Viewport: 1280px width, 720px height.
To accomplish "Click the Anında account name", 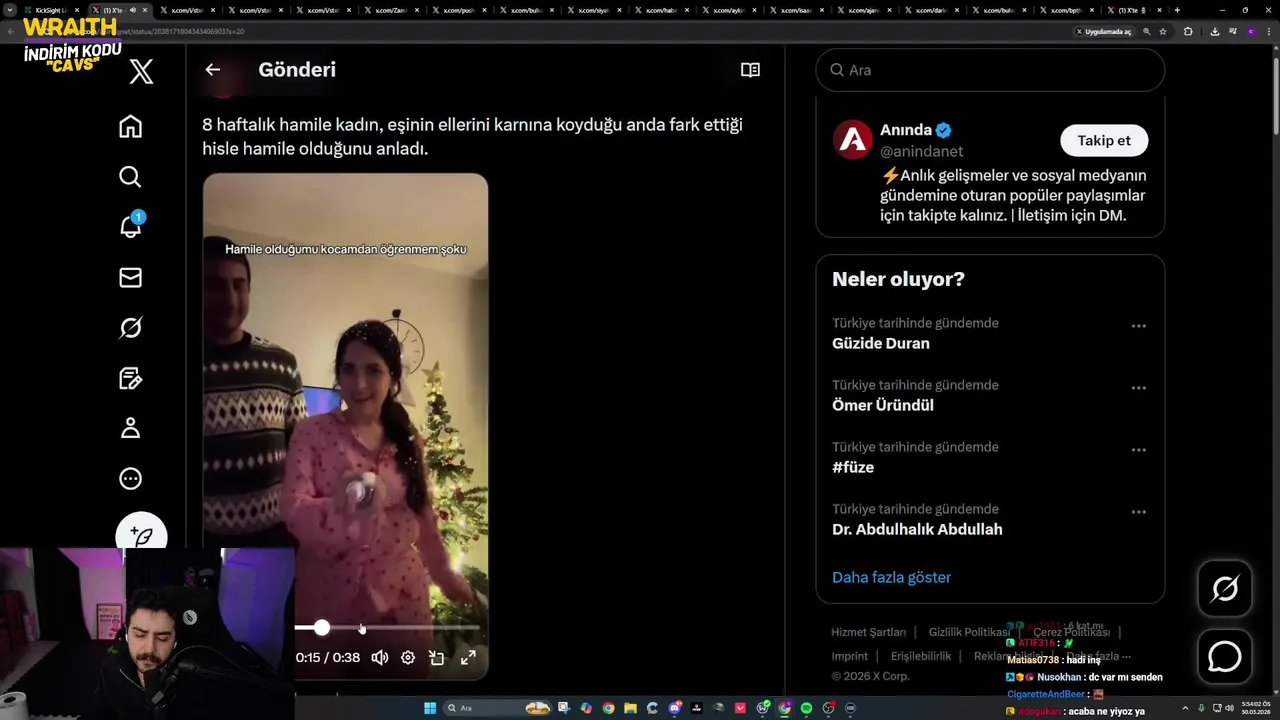I will coord(906,130).
